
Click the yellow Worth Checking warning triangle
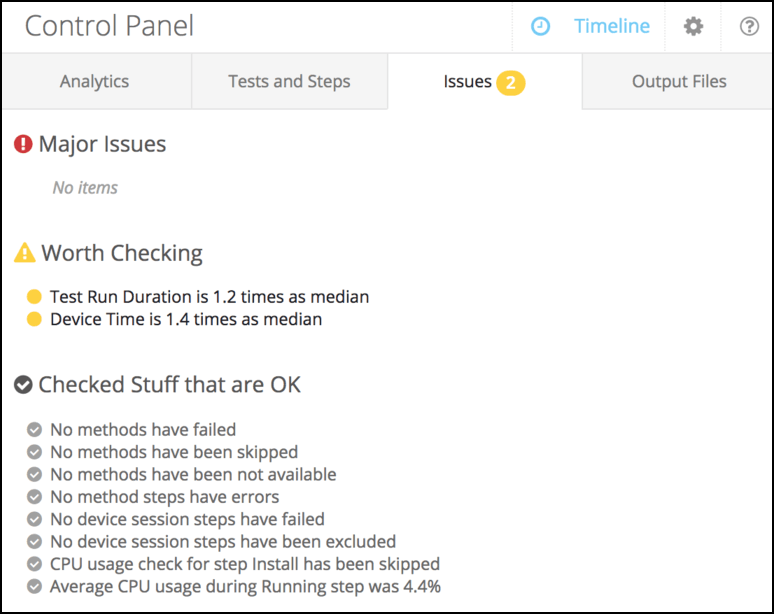point(24,253)
